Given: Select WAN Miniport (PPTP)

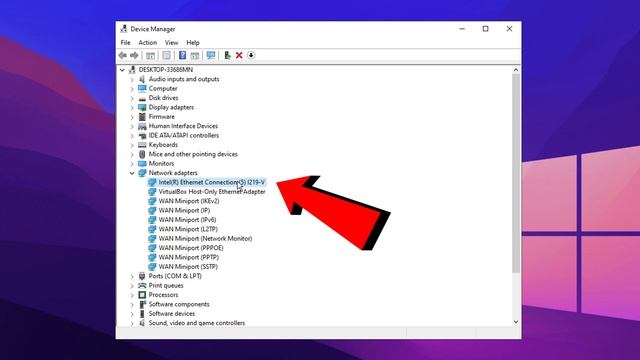Looking at the screenshot, I should 189,258.
